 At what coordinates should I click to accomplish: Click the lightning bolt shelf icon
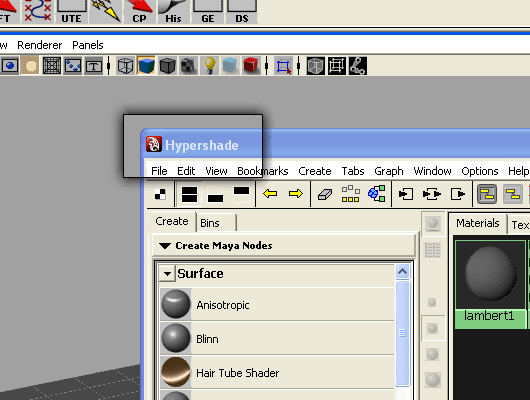105,11
